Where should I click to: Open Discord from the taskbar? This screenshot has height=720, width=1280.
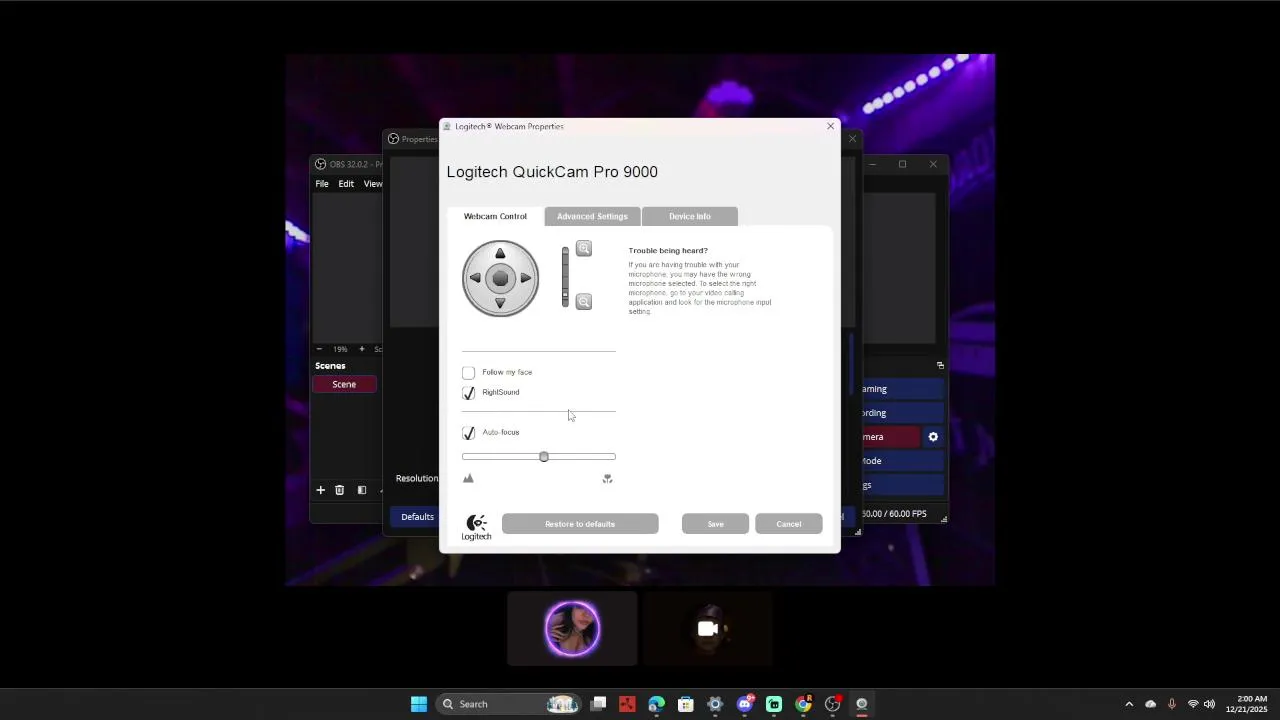pos(744,704)
